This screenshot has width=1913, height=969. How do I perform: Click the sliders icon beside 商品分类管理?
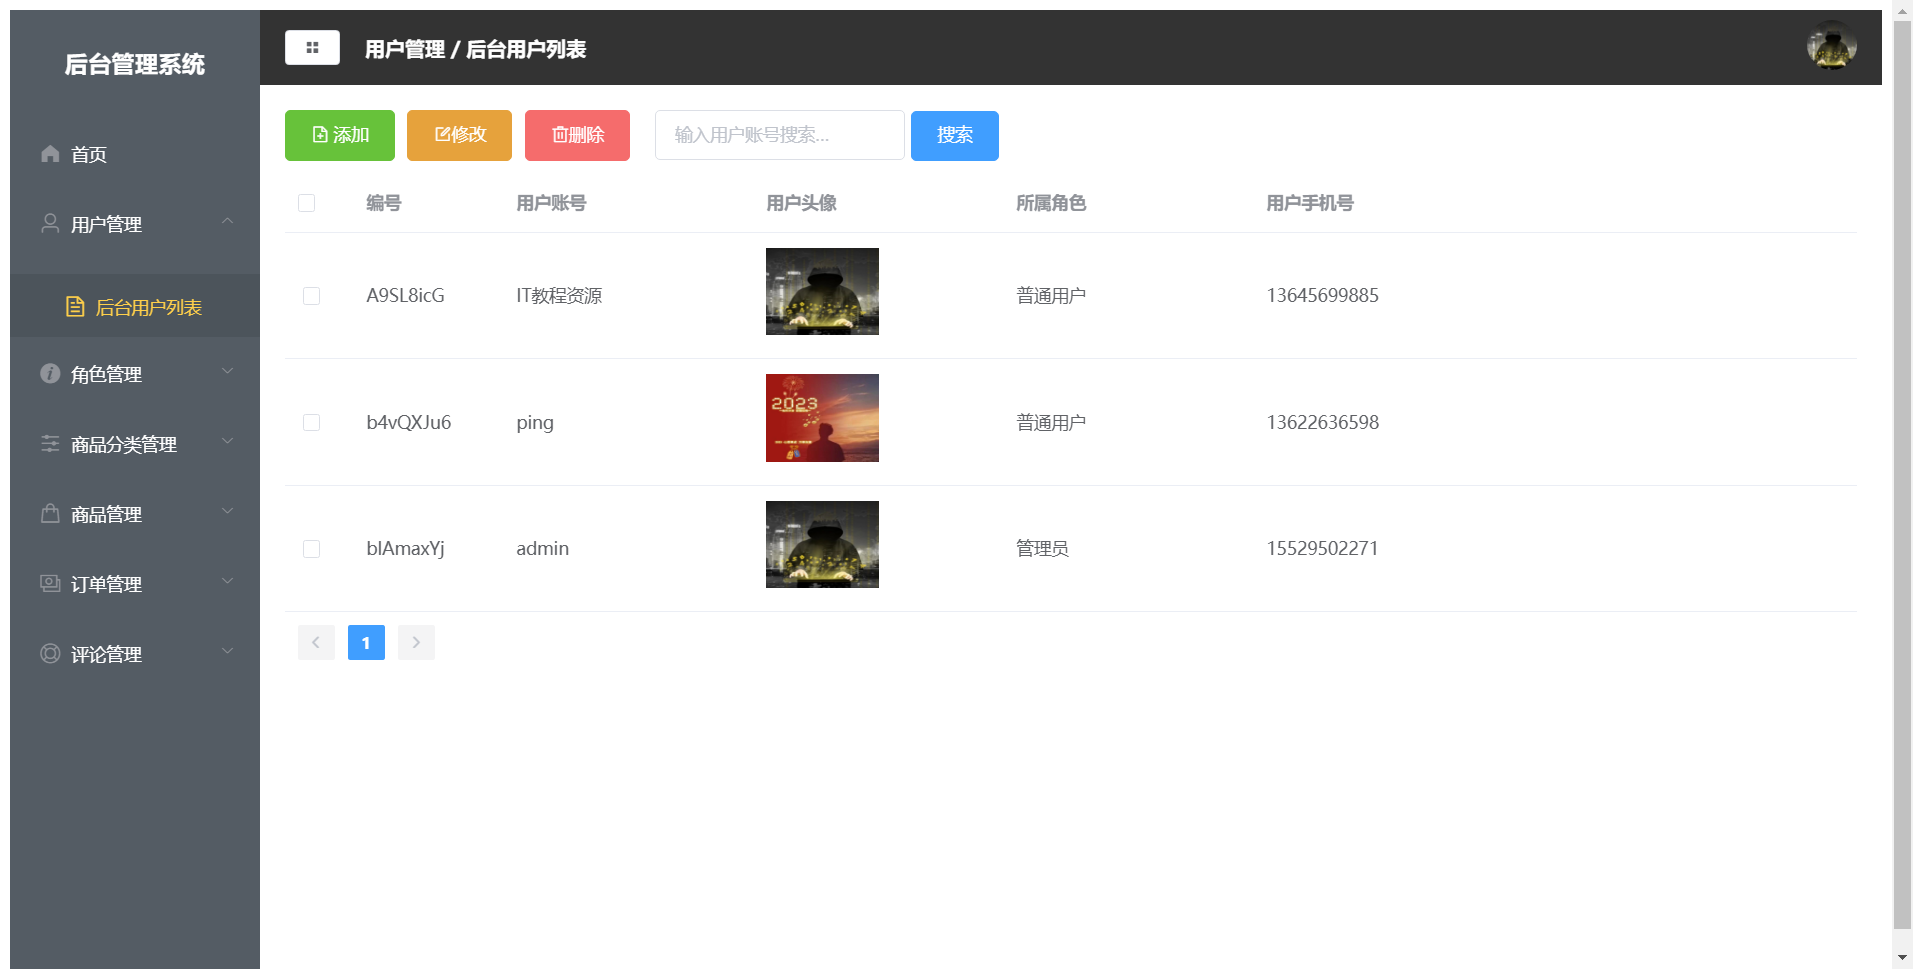[50, 443]
